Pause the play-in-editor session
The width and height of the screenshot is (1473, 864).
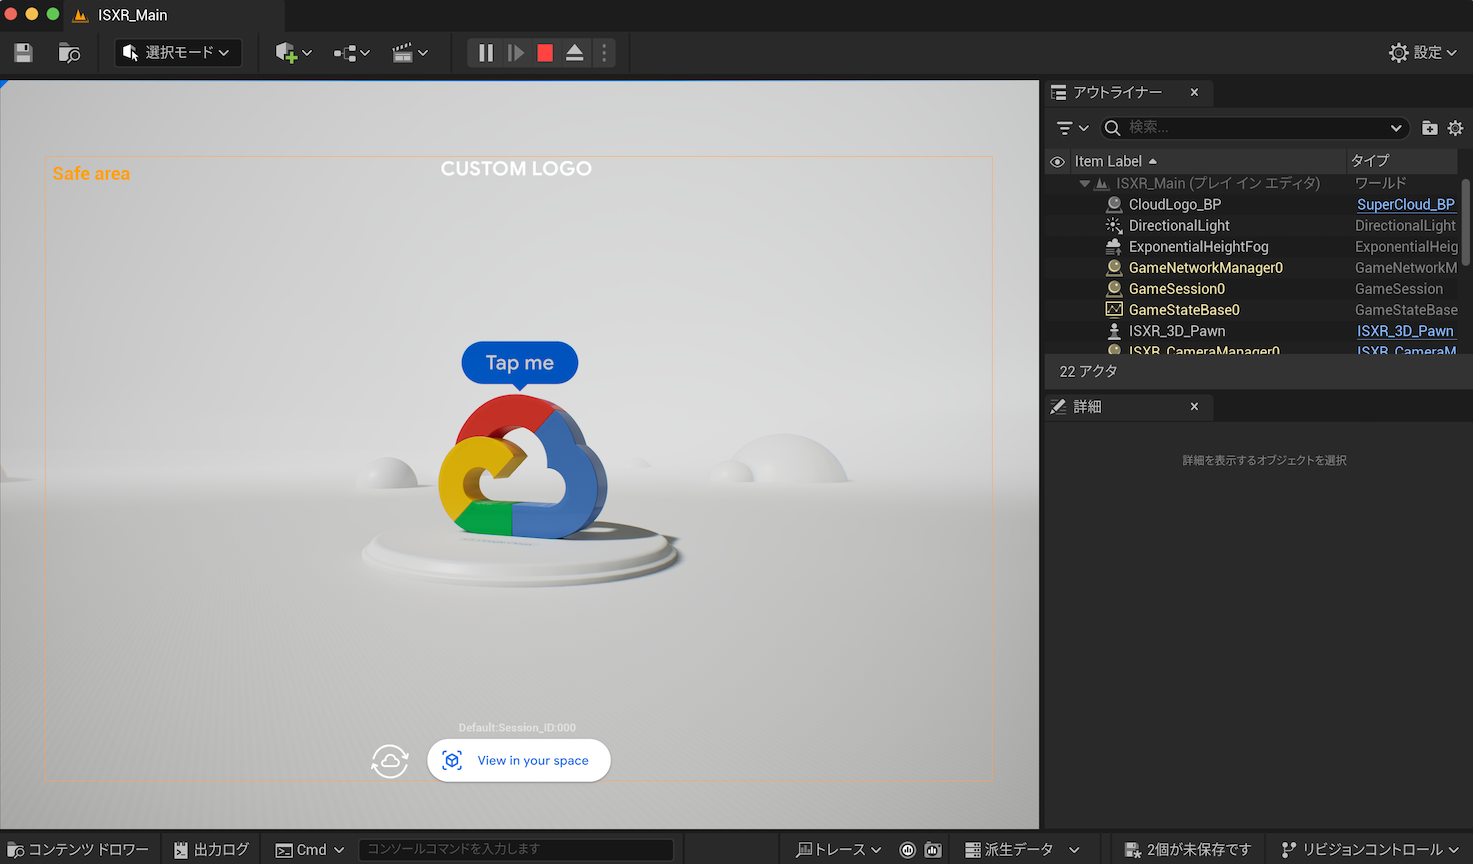[x=486, y=53]
